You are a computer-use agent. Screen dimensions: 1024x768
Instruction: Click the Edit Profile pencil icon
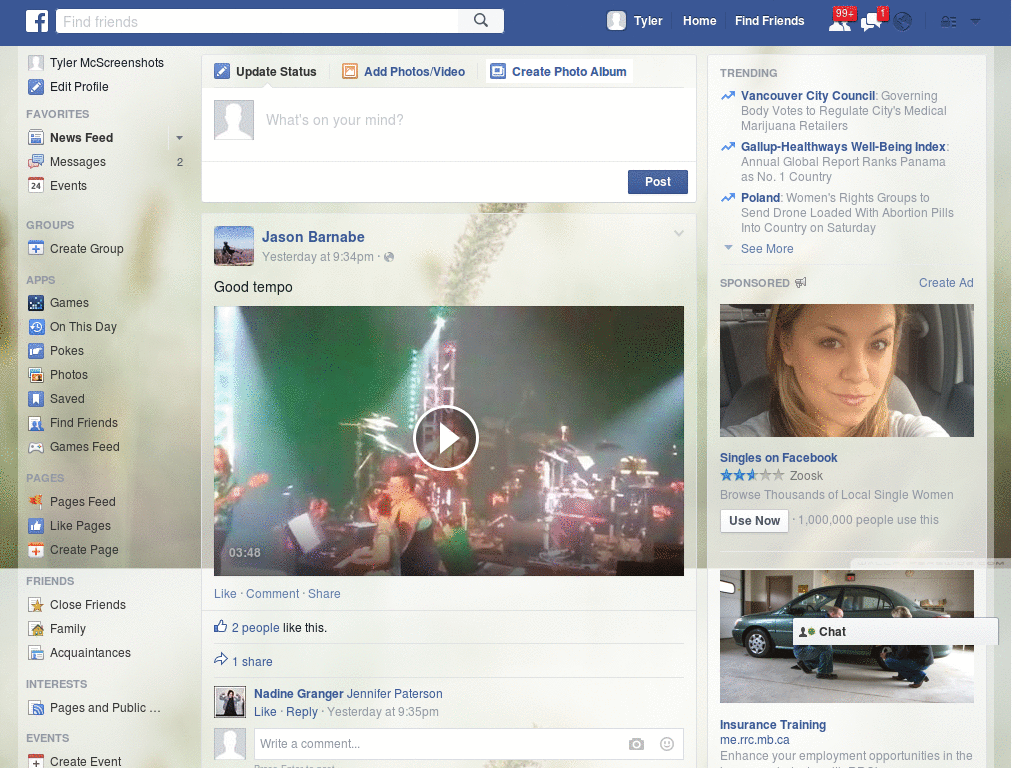coord(36,87)
